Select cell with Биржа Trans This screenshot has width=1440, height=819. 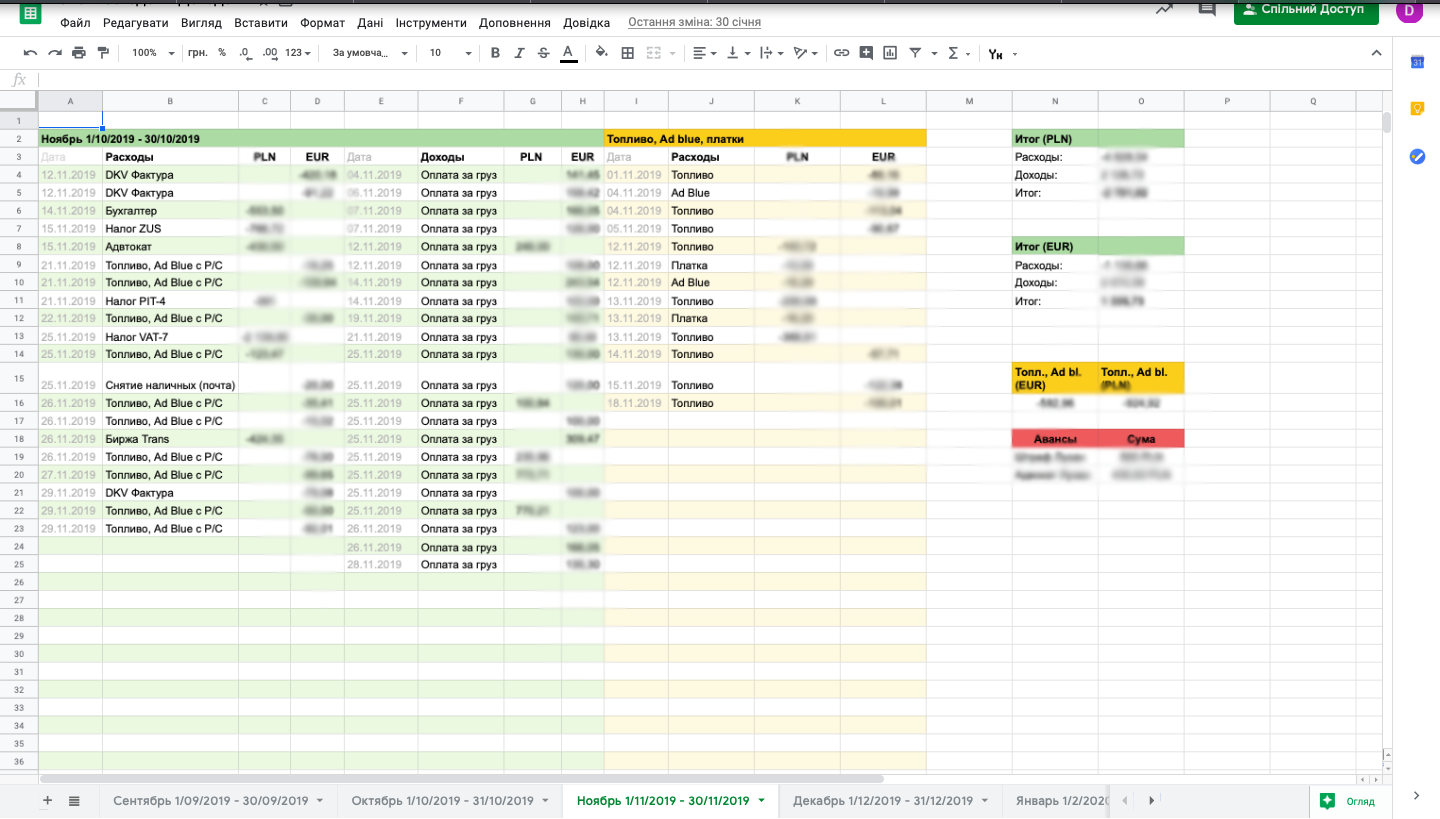[x=170, y=439]
